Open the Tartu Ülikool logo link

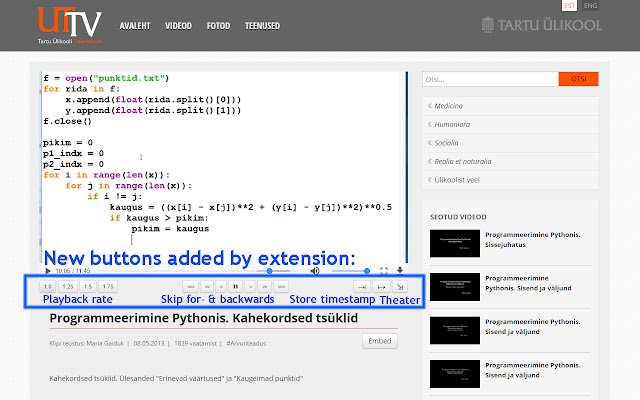tap(542, 25)
